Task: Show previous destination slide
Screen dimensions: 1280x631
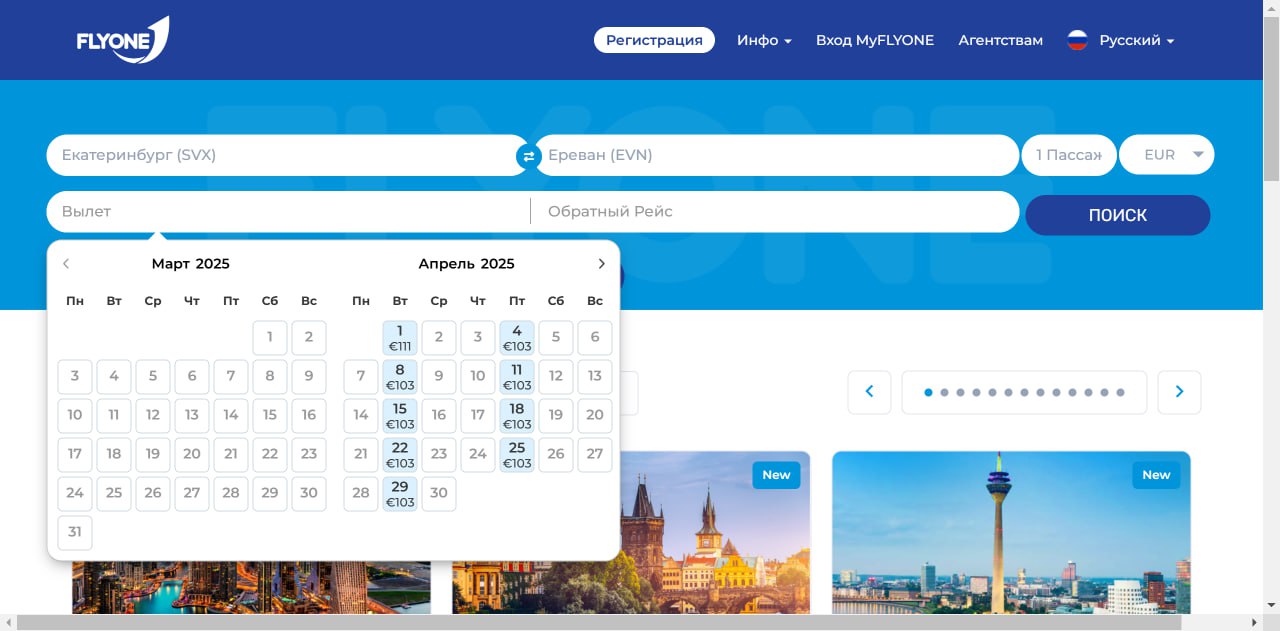Action: (869, 392)
